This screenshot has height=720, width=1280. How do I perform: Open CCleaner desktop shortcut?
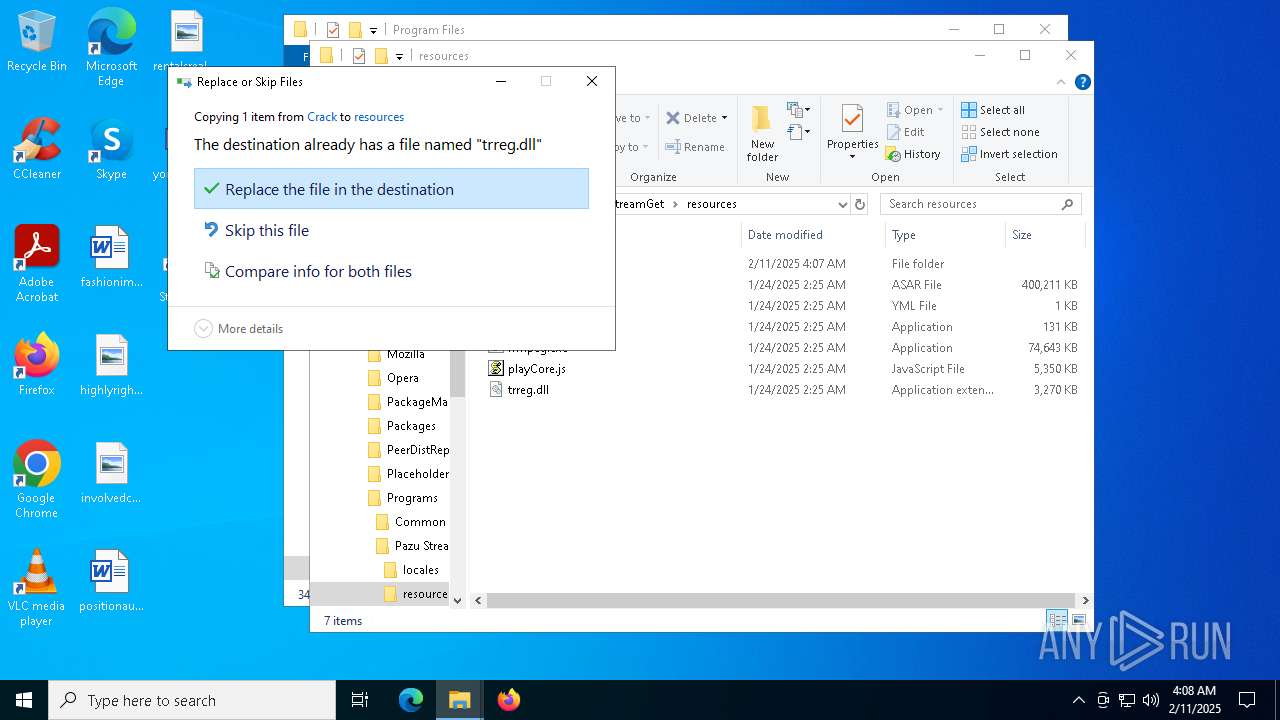pyautogui.click(x=37, y=149)
